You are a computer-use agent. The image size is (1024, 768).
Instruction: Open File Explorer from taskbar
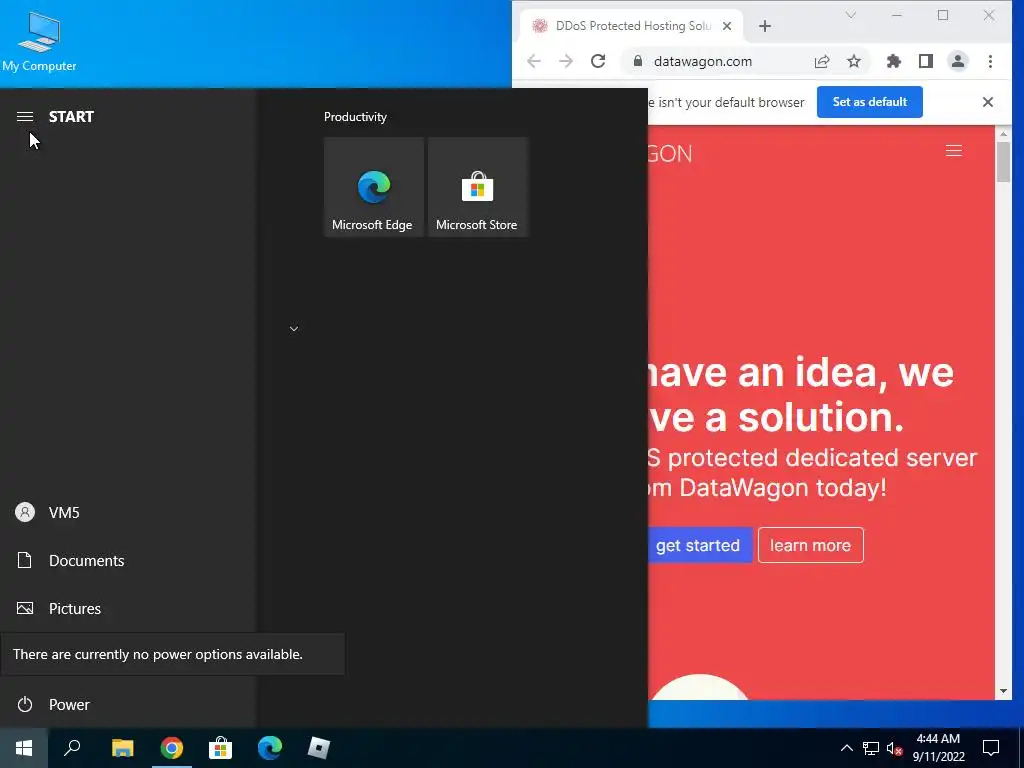click(x=122, y=748)
